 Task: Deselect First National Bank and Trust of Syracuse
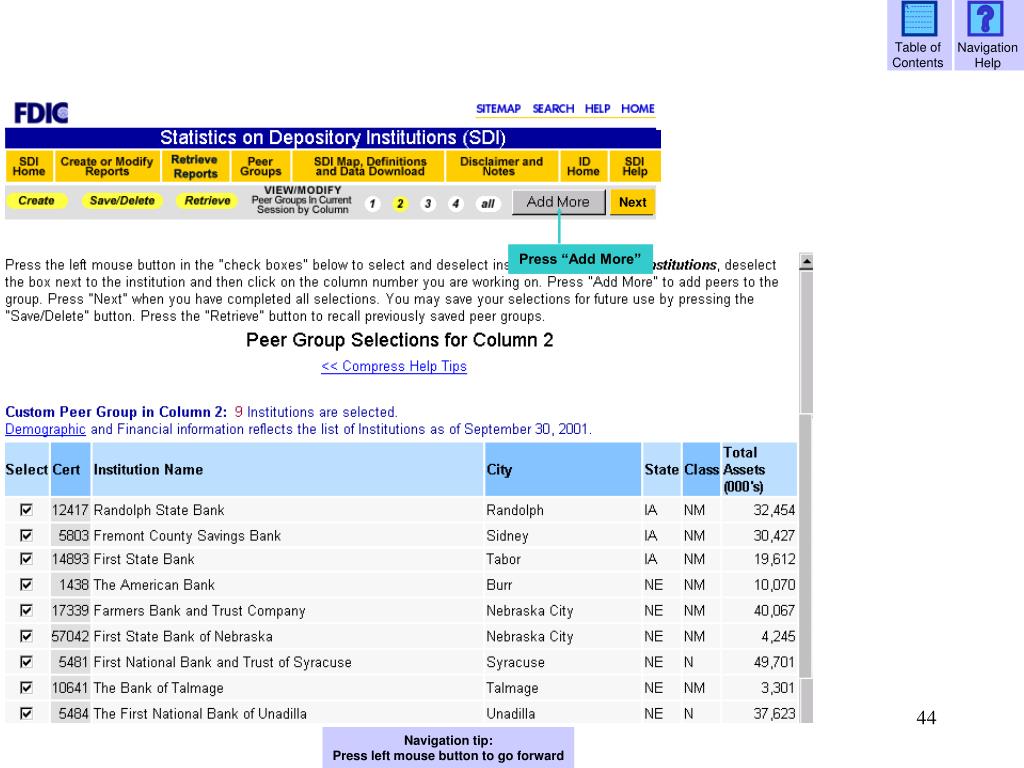coord(26,662)
